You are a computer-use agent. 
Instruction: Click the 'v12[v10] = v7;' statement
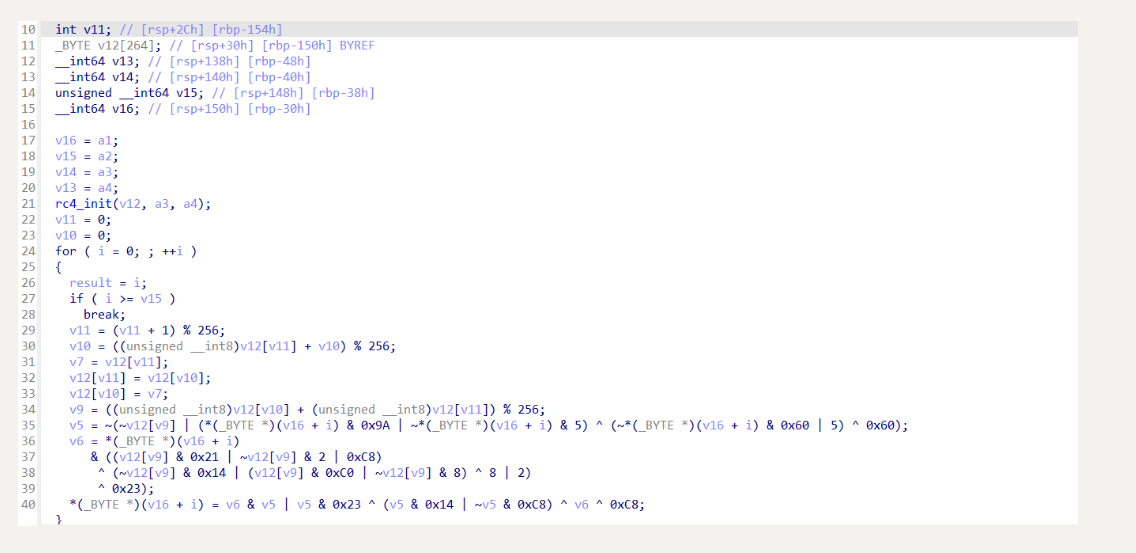(119, 394)
